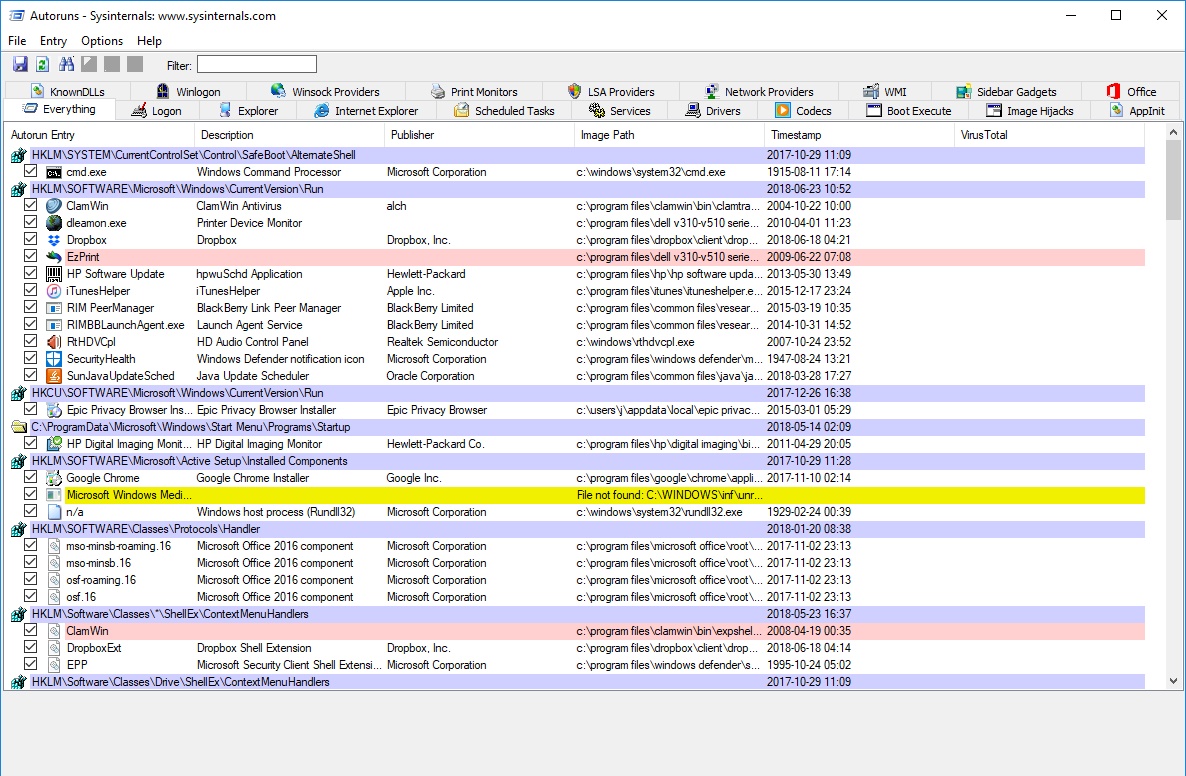This screenshot has height=776, width=1186.
Task: Uncheck the HP Digital Imaging Monitor entry
Action: point(31,443)
